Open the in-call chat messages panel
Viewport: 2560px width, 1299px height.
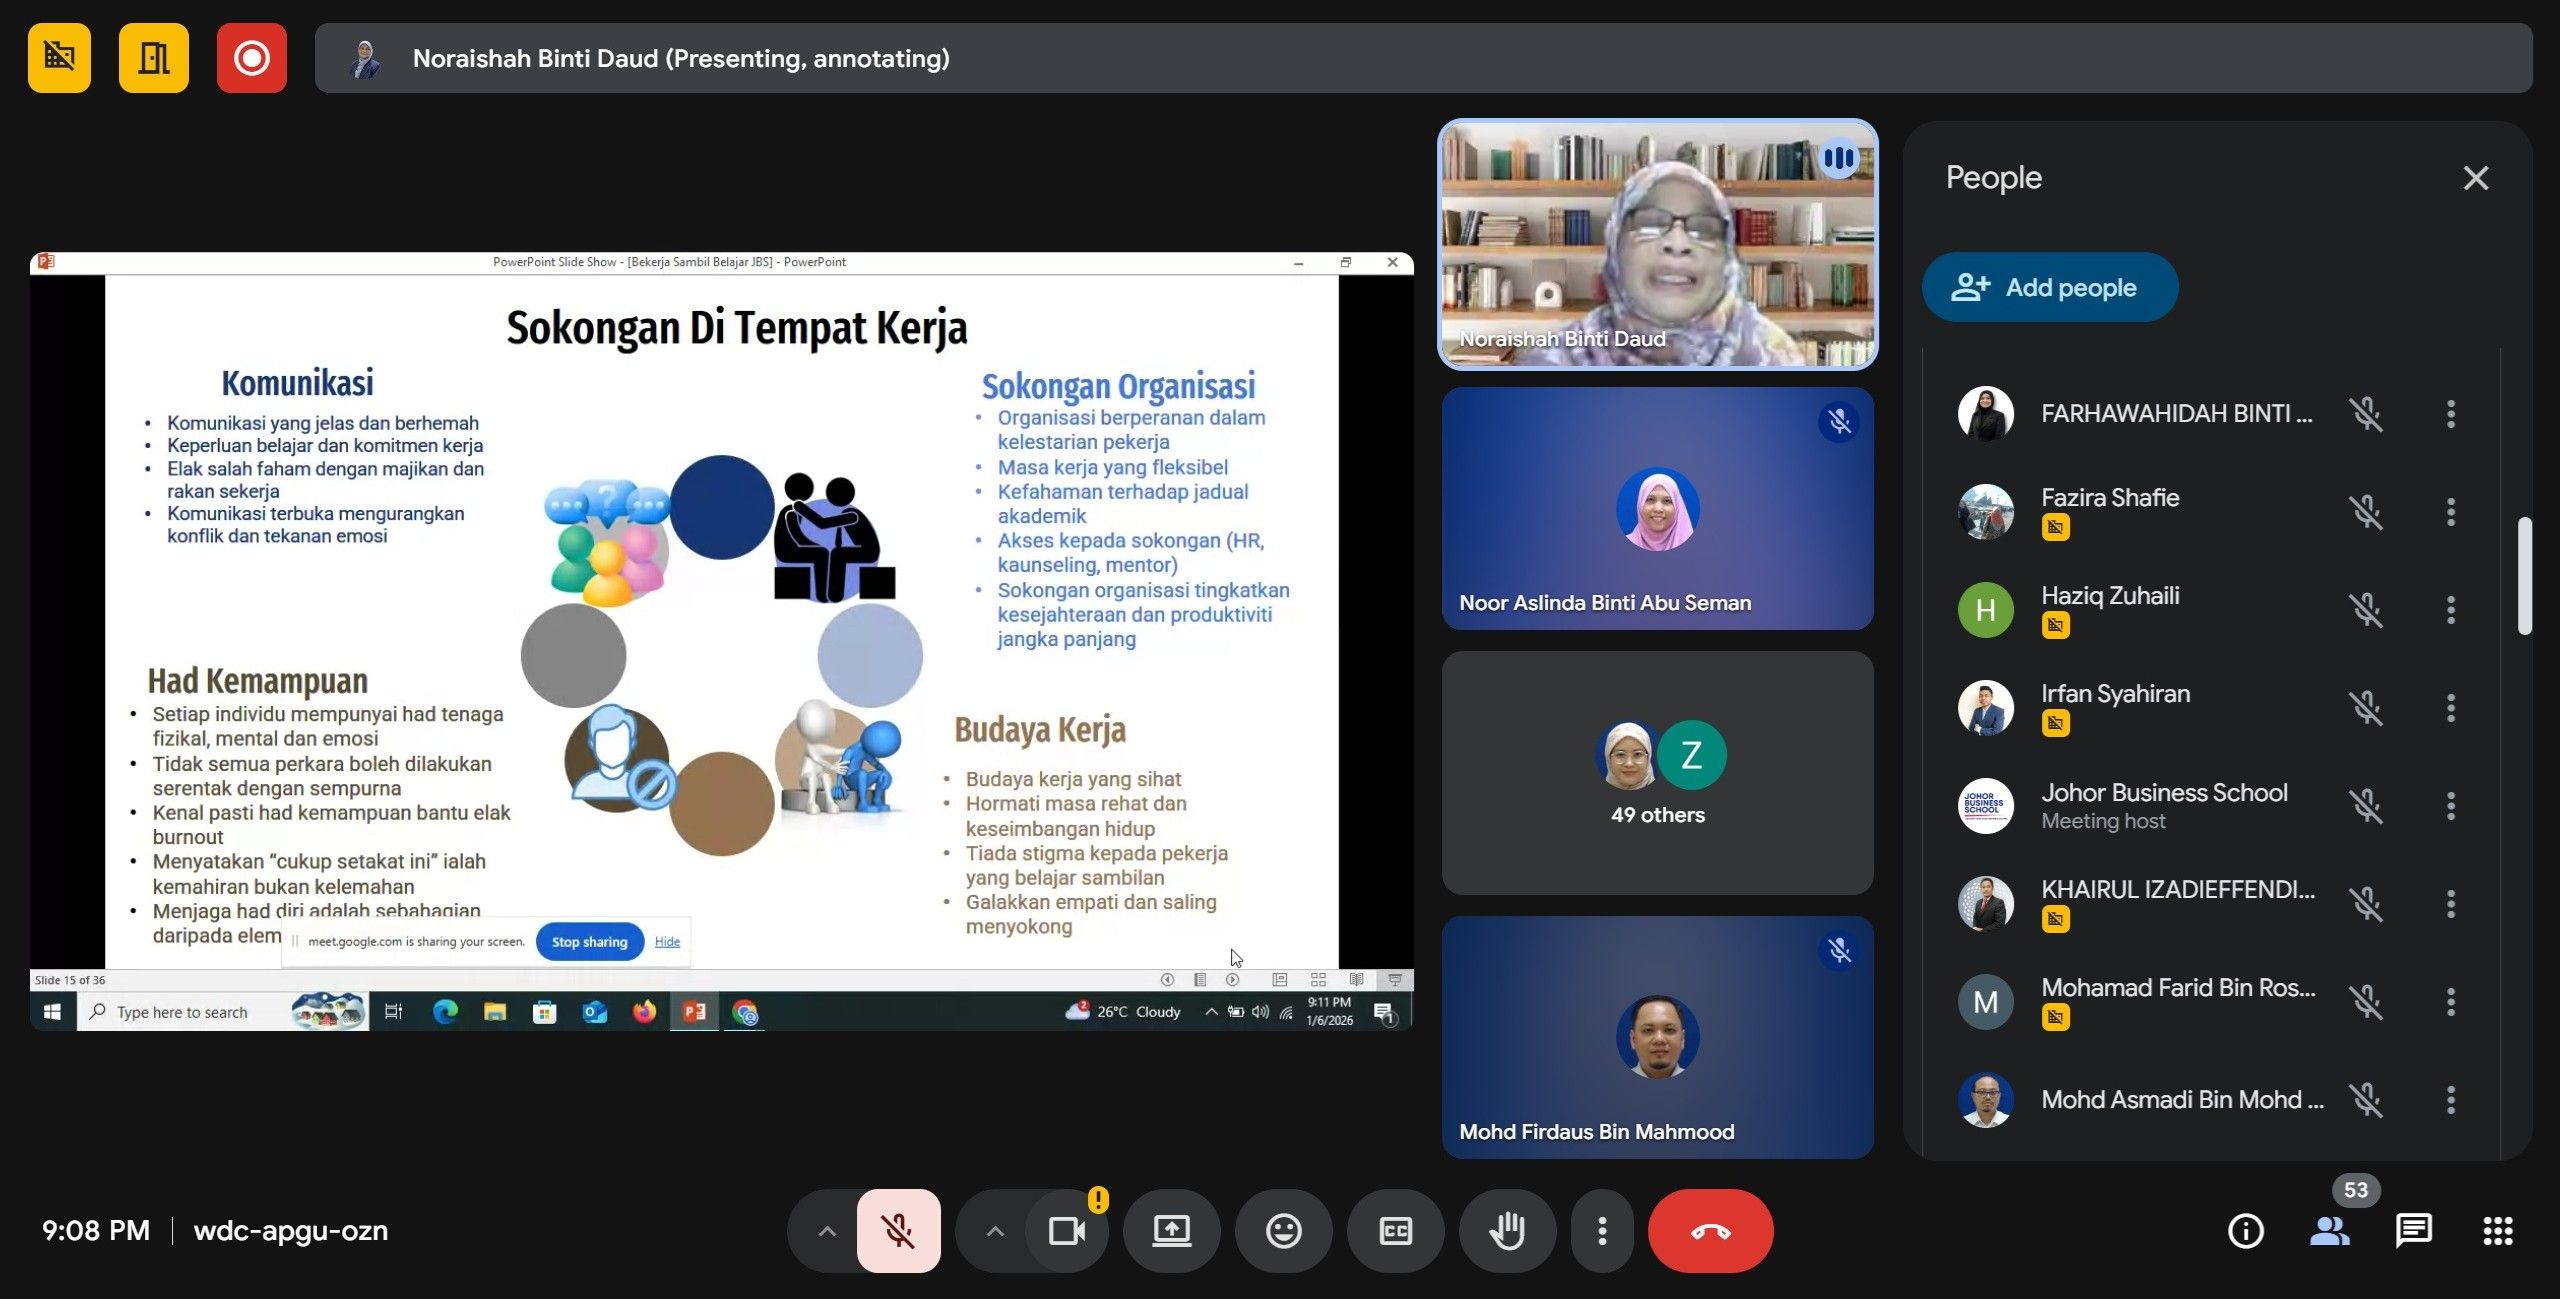coord(2413,1231)
